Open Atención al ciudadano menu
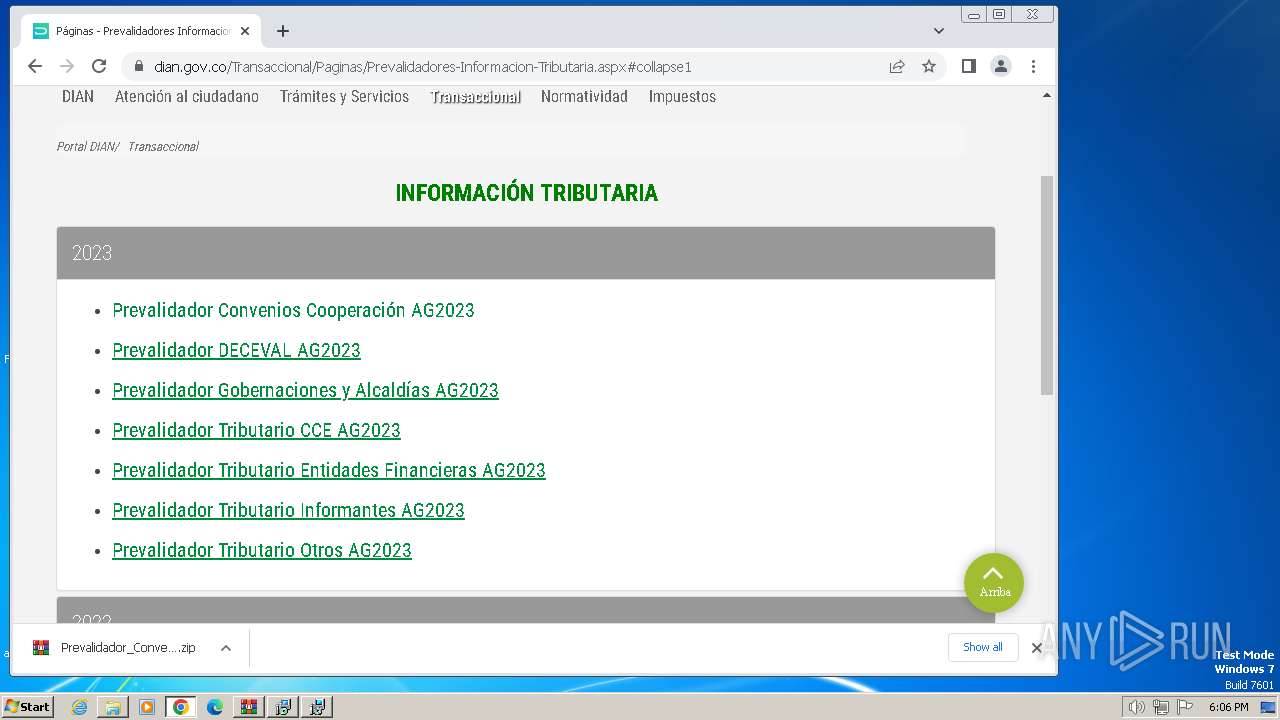The height and width of the screenshot is (720, 1280). (x=187, y=97)
